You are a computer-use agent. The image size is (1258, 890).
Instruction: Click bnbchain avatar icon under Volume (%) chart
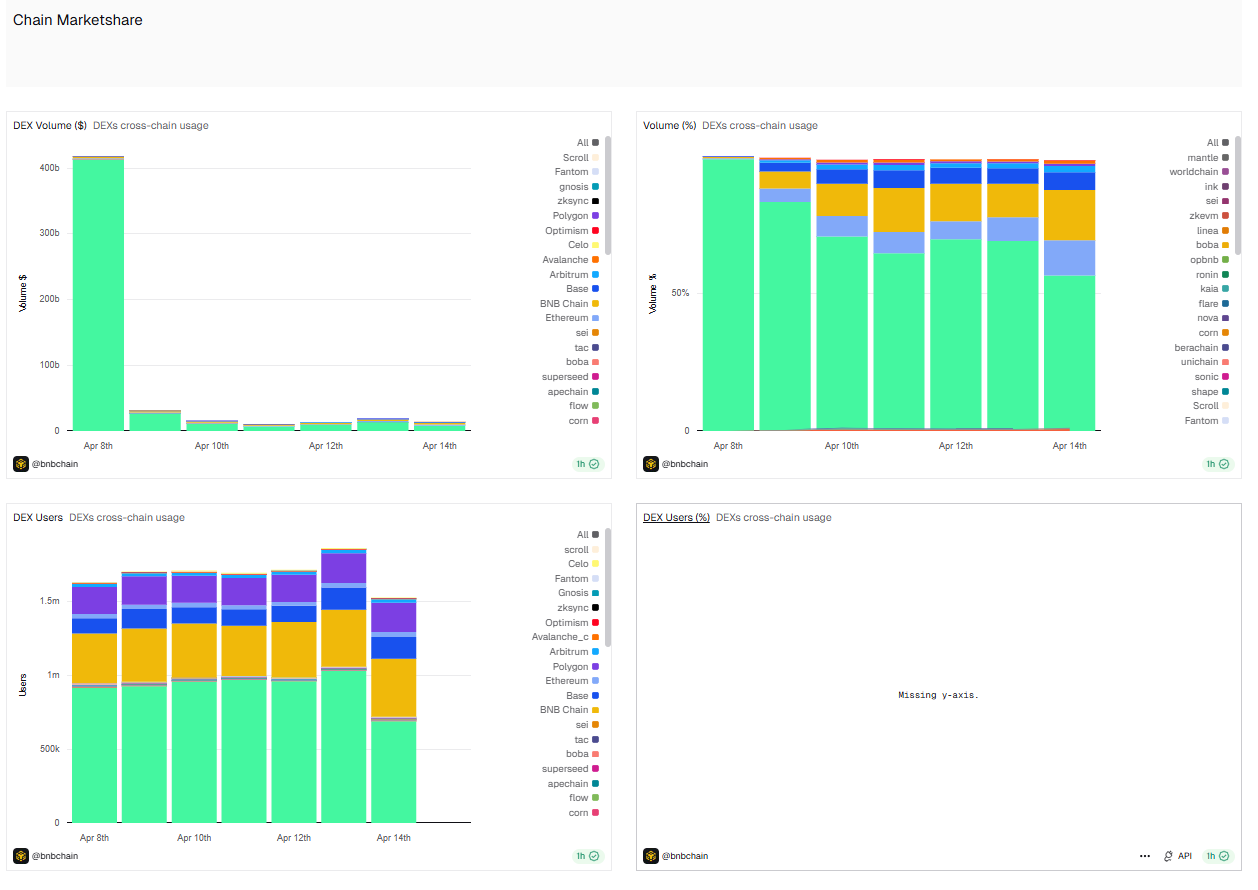[651, 464]
